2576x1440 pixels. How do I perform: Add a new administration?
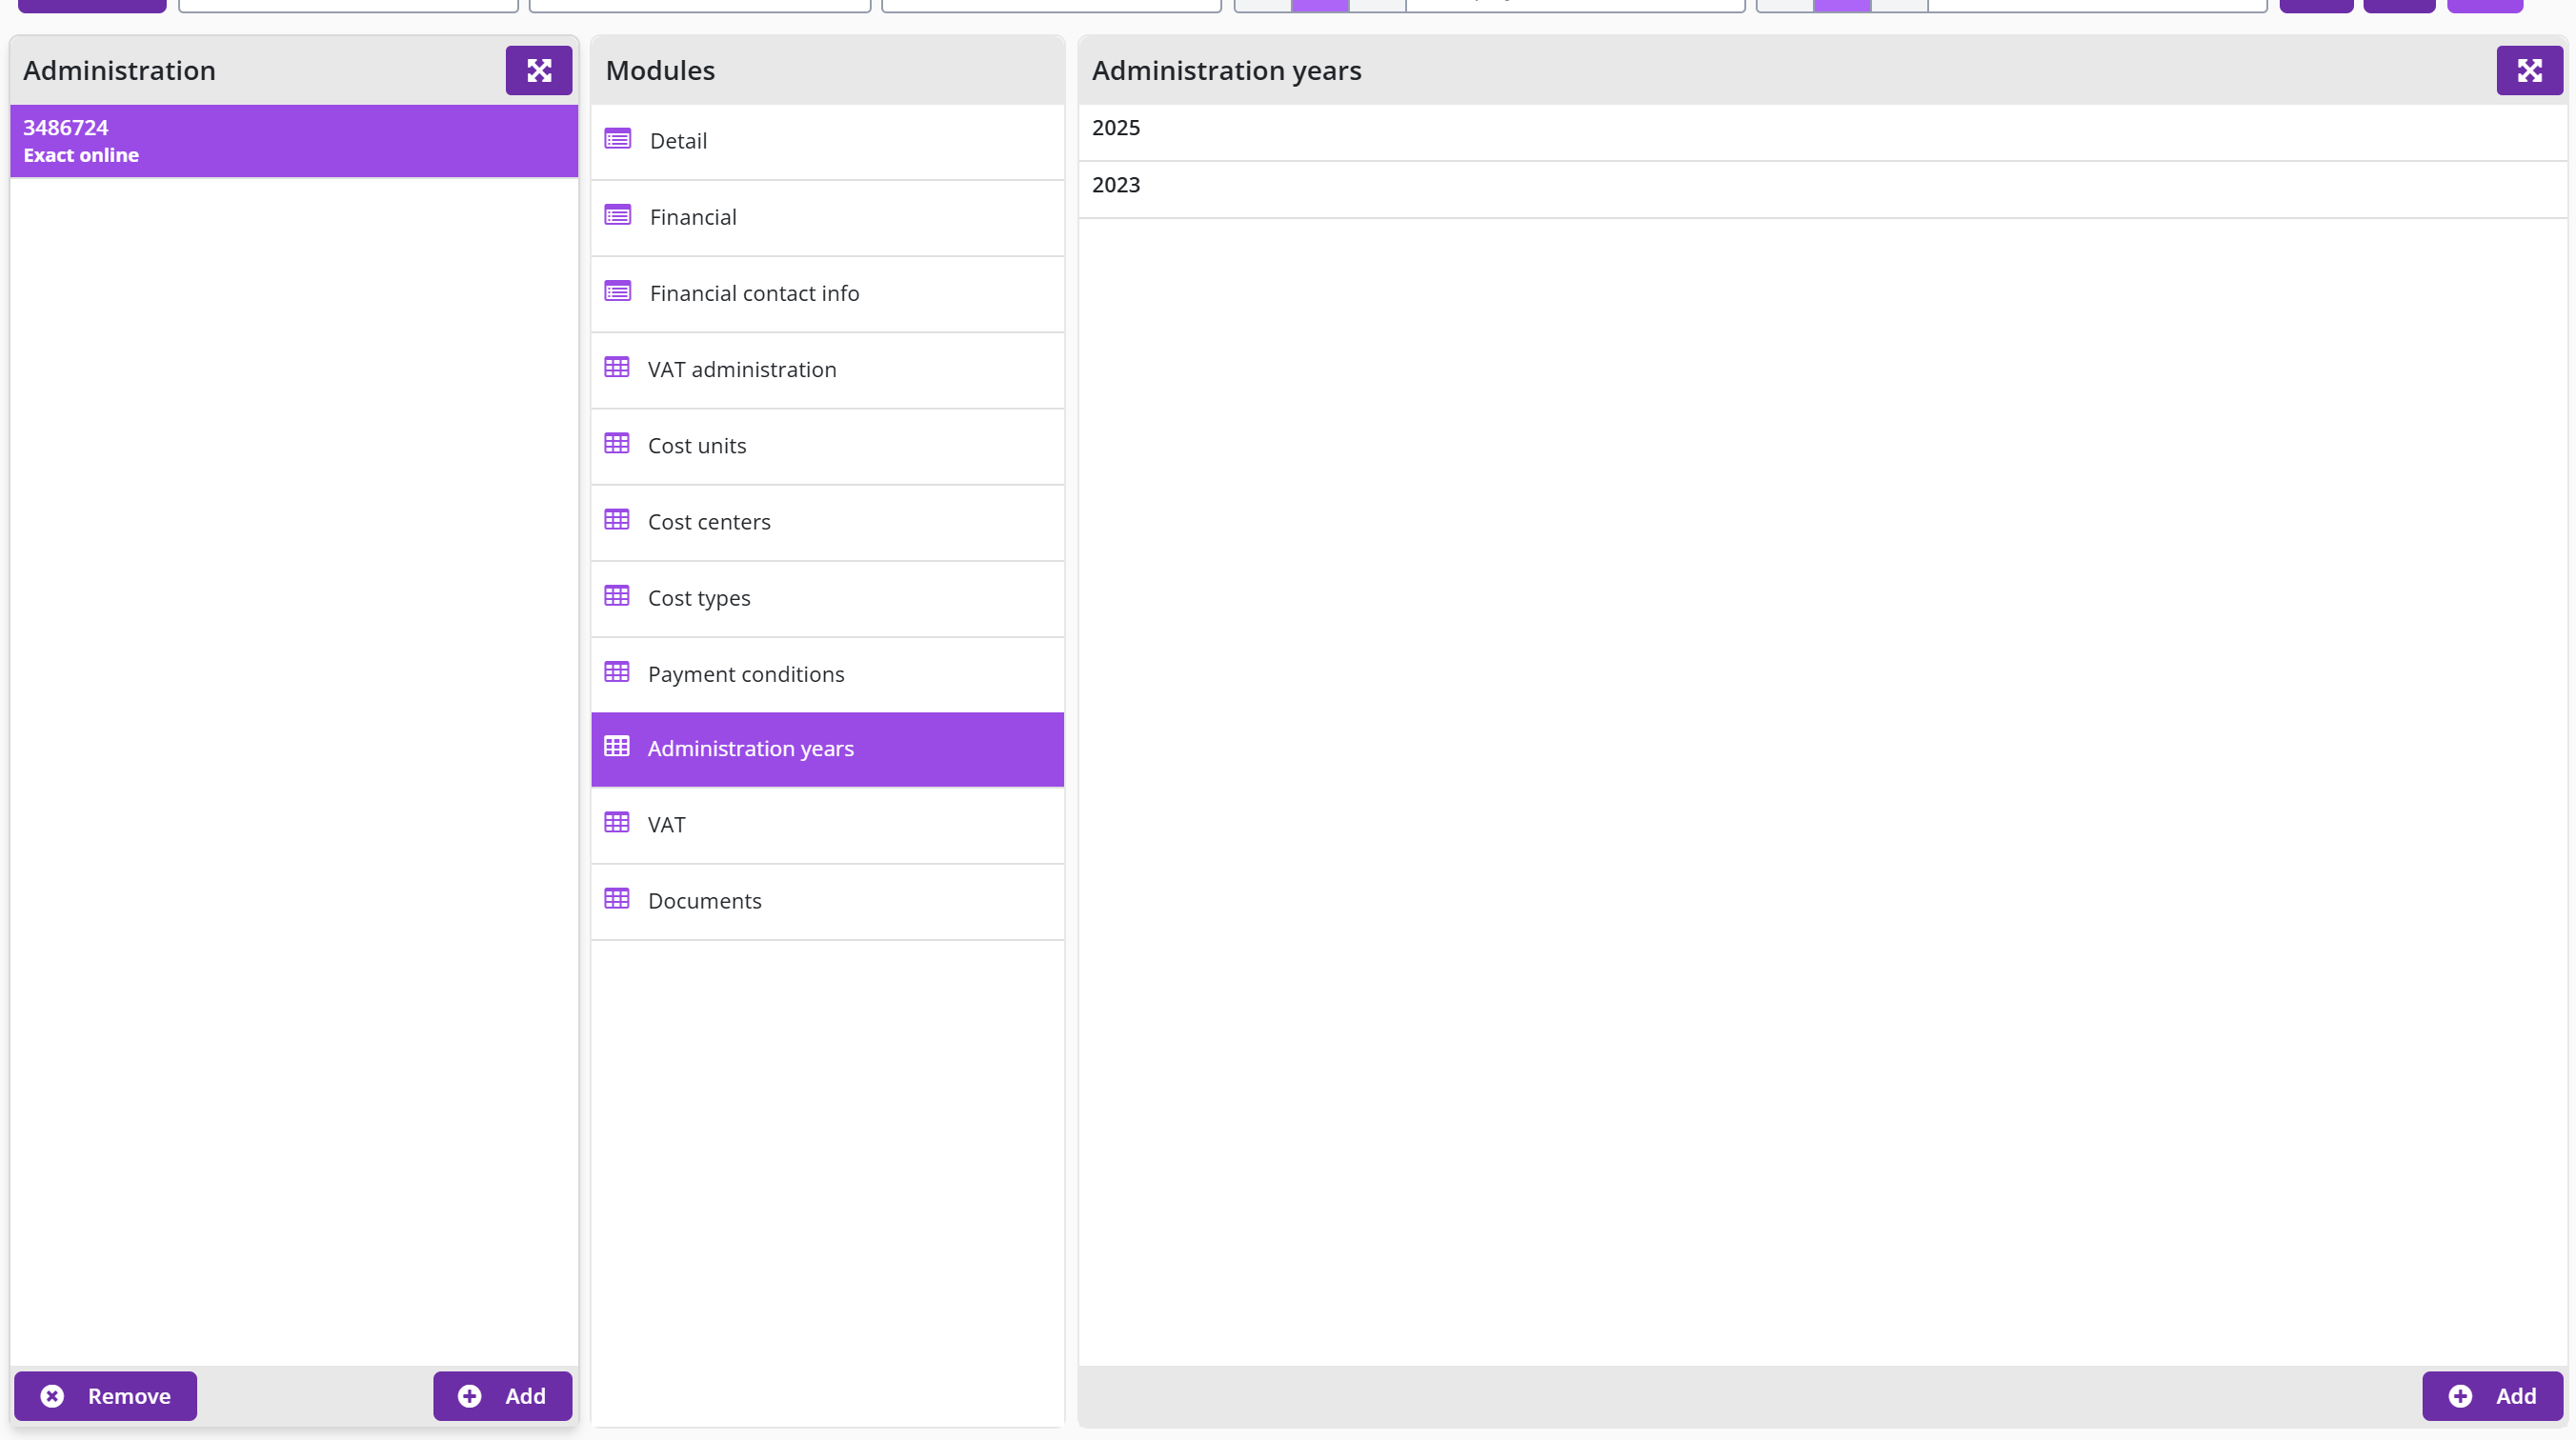(x=502, y=1395)
